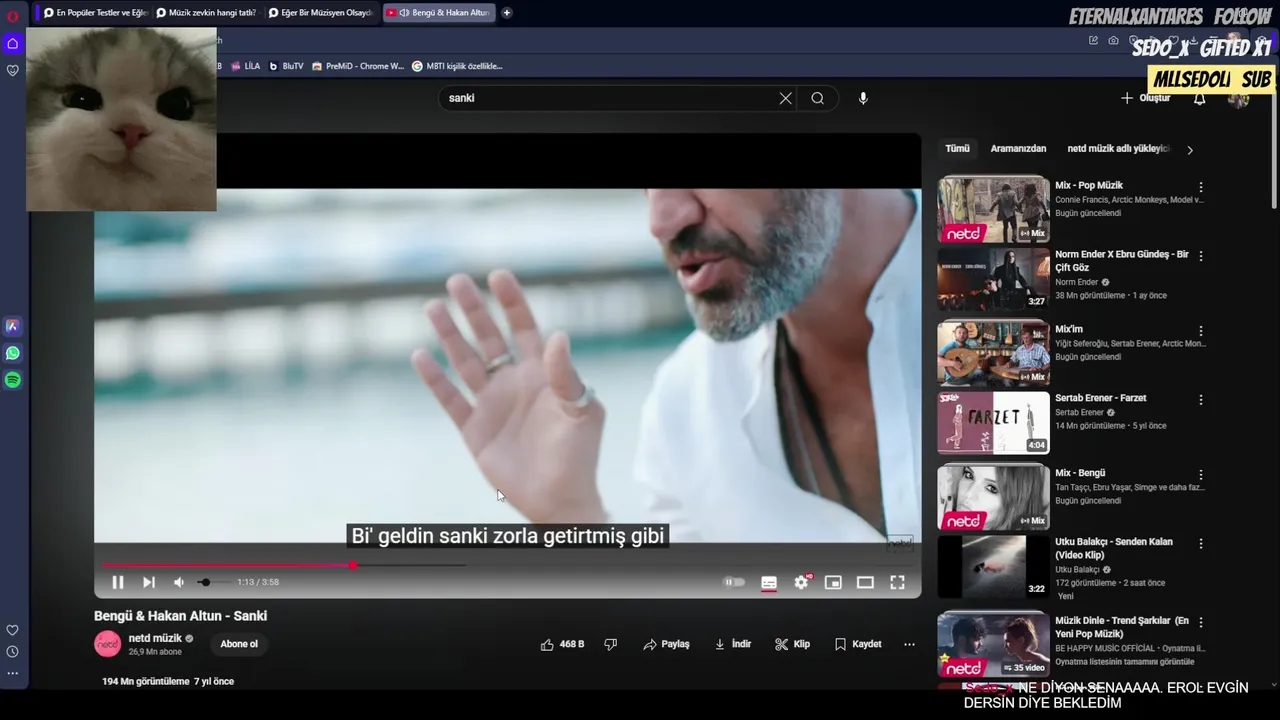Image resolution: width=1280 pixels, height=720 pixels.
Task: Open Opera sidebar home icon
Action: click(x=13, y=44)
